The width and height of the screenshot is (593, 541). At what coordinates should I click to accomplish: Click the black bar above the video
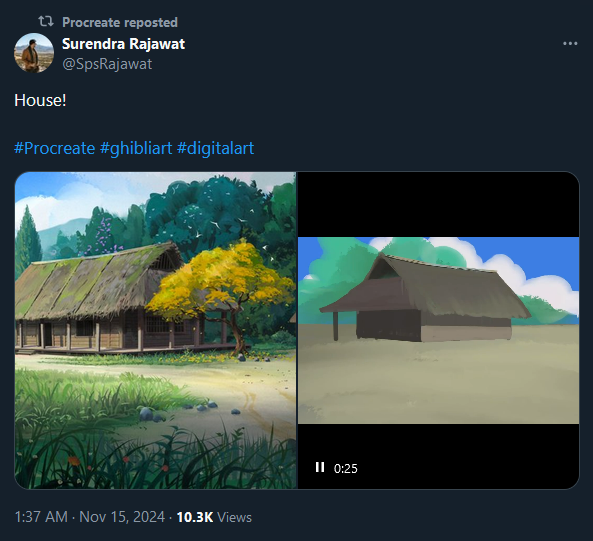tap(438, 205)
